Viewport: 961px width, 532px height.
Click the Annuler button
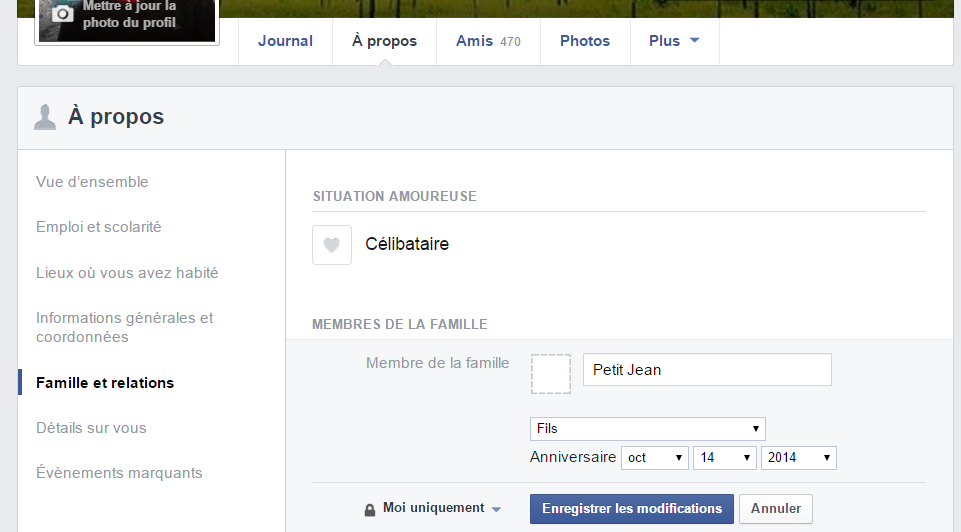tap(776, 509)
